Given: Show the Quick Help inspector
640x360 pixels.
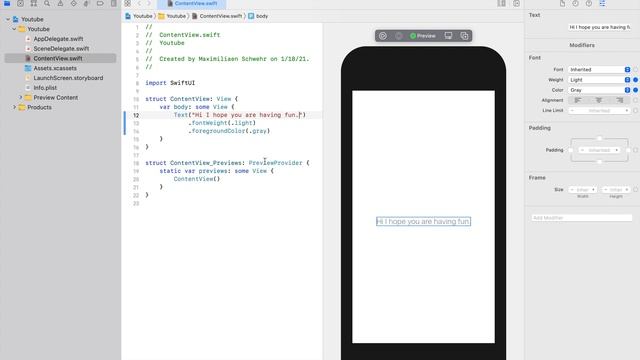Looking at the screenshot, I should [x=589, y=3].
